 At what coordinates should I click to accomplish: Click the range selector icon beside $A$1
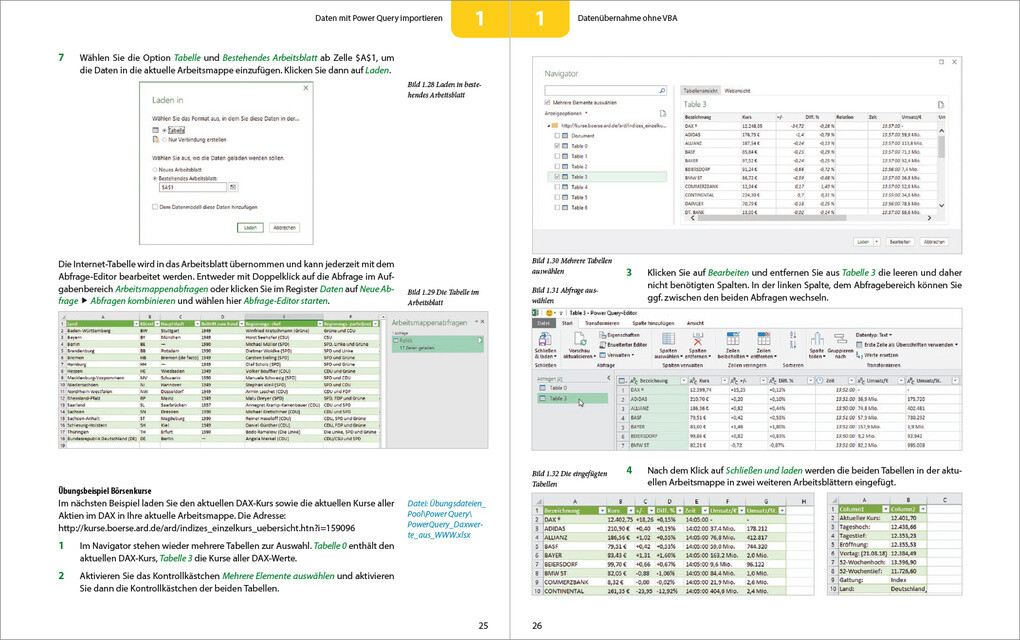tap(233, 187)
